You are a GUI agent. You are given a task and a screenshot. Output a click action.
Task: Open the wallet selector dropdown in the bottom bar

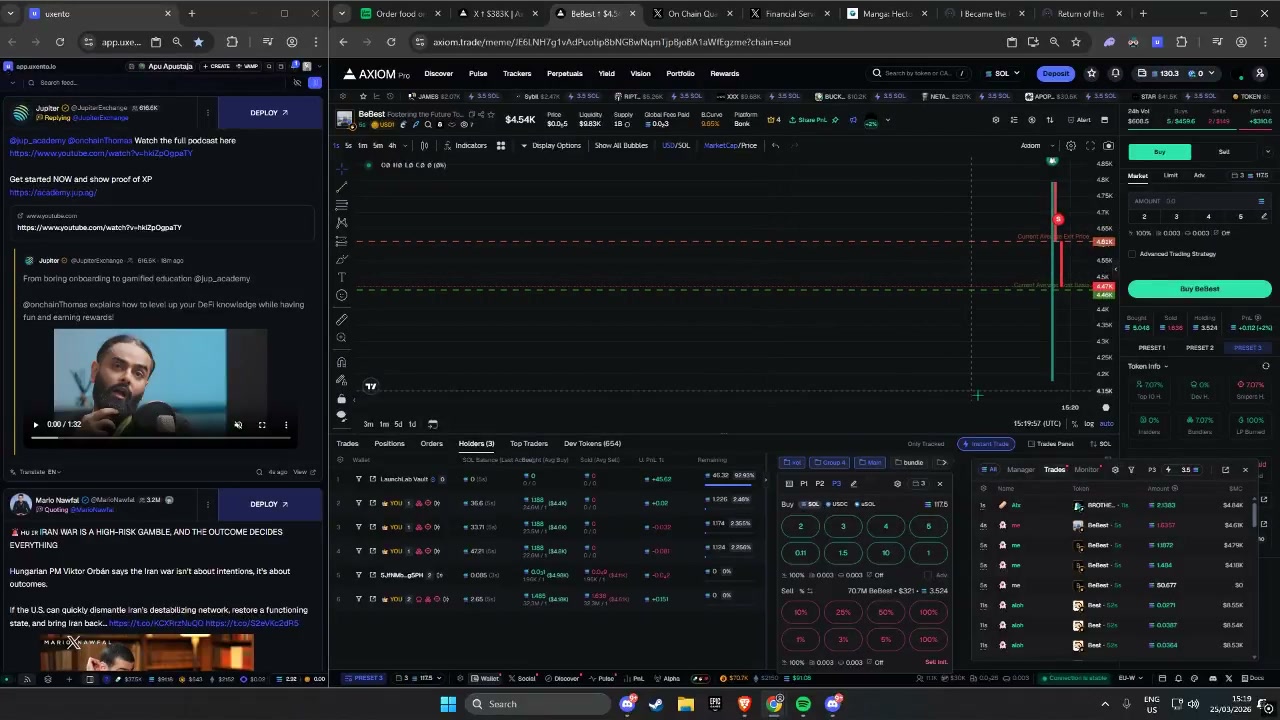[419, 678]
